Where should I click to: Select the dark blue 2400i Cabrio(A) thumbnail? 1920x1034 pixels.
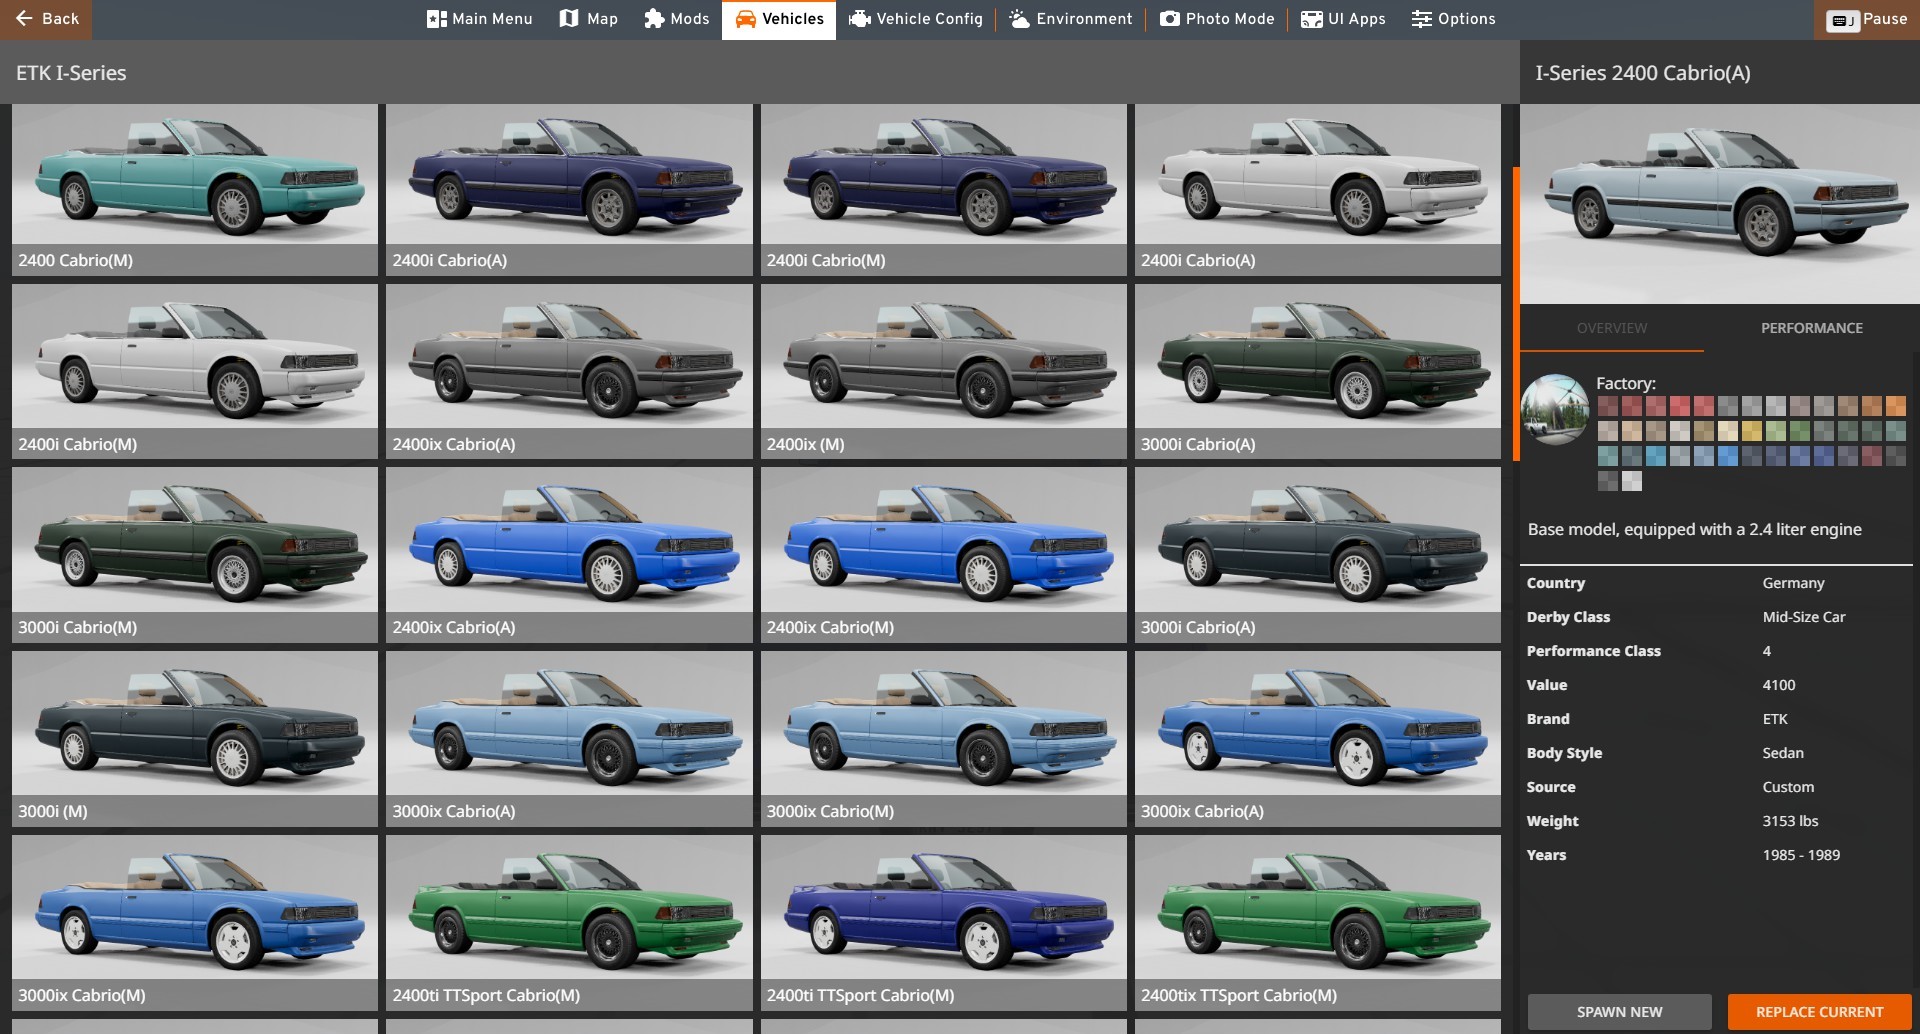(x=569, y=190)
